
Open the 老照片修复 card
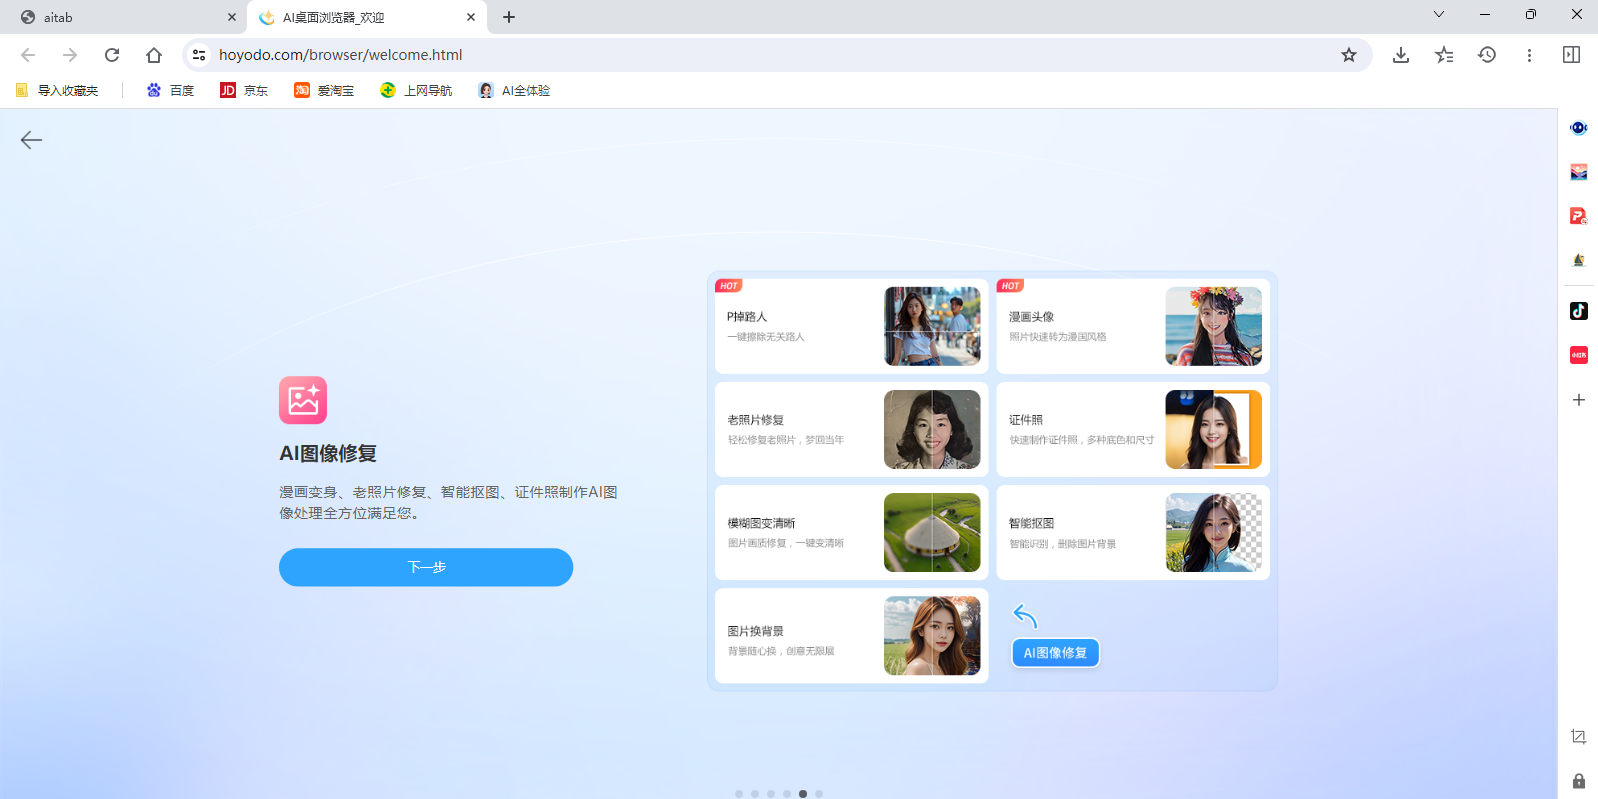click(852, 430)
